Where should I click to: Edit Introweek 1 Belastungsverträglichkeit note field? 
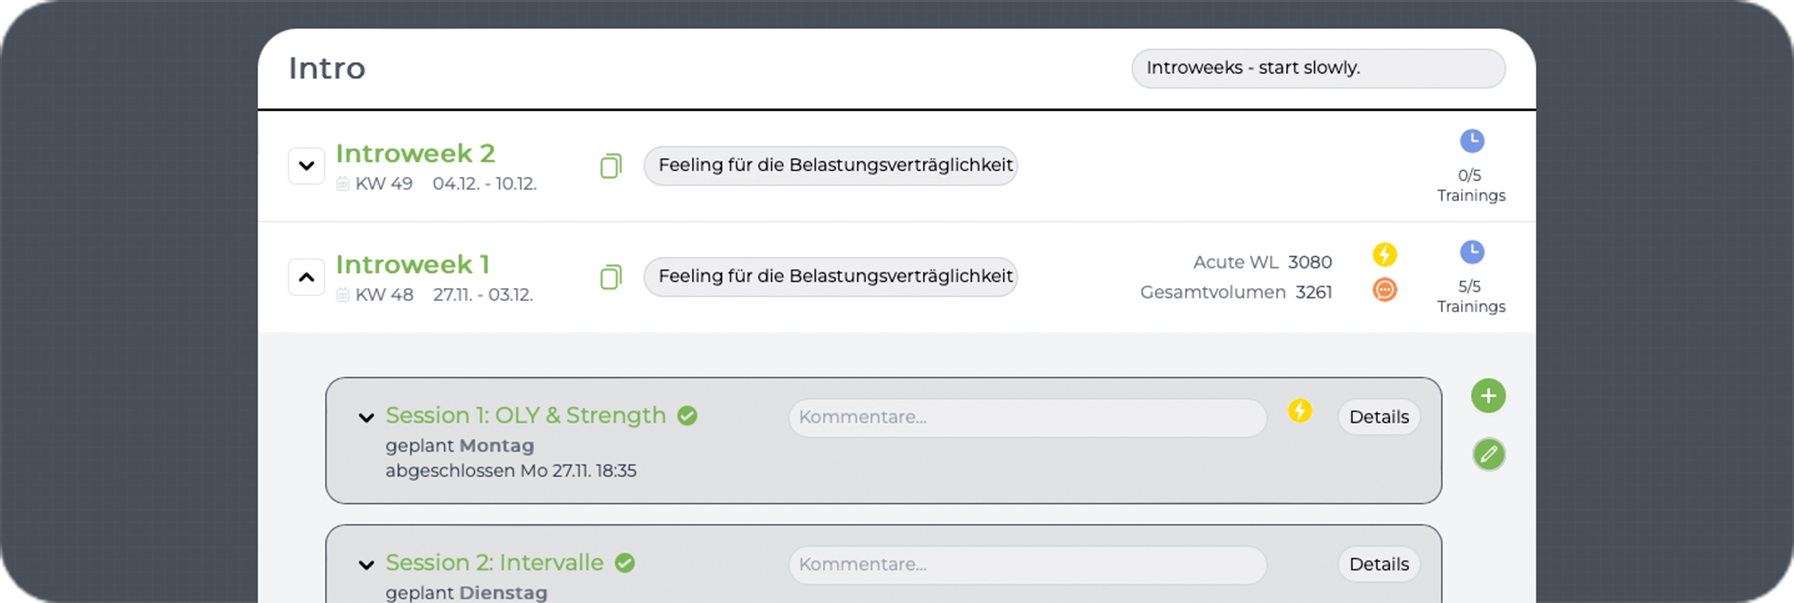coord(831,276)
